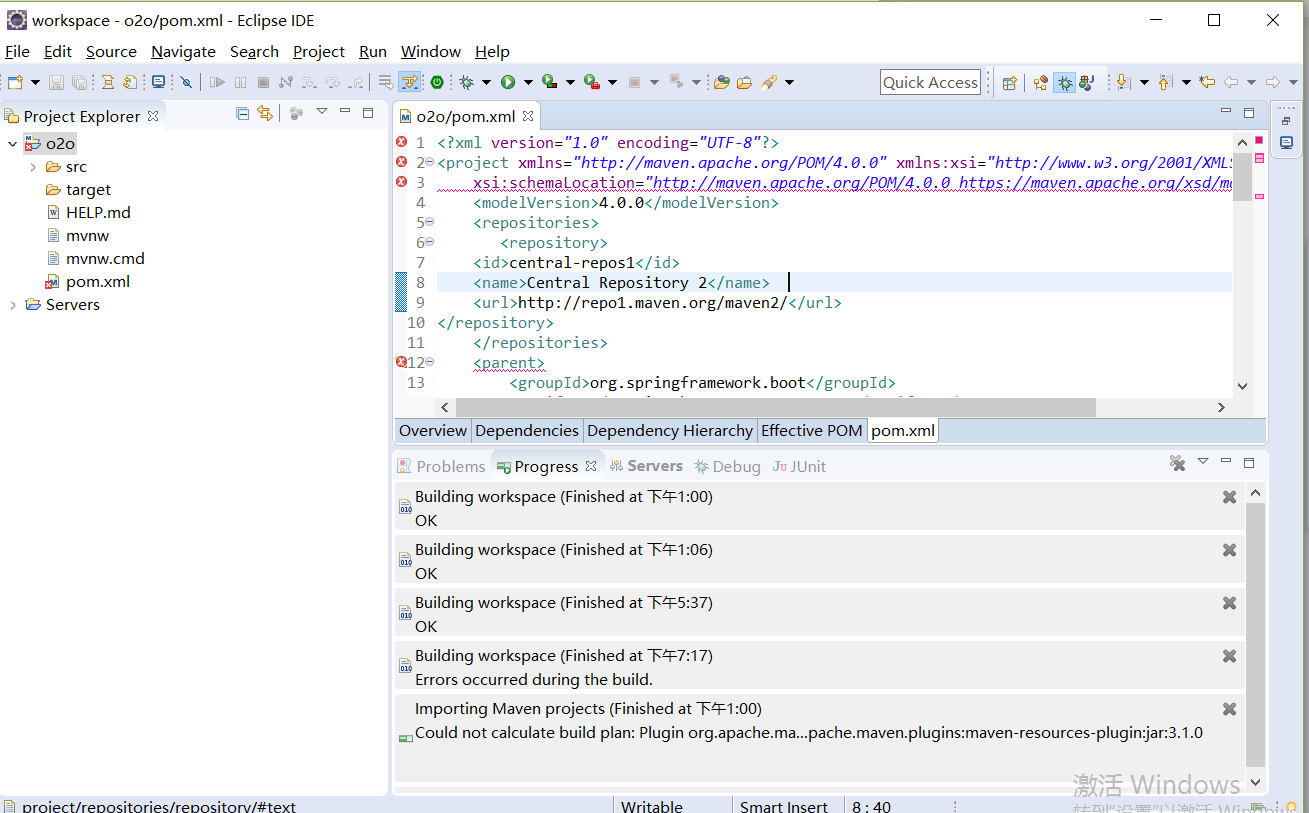Open the Coverage dropdown arrow
This screenshot has height=813, width=1309.
tap(570, 82)
